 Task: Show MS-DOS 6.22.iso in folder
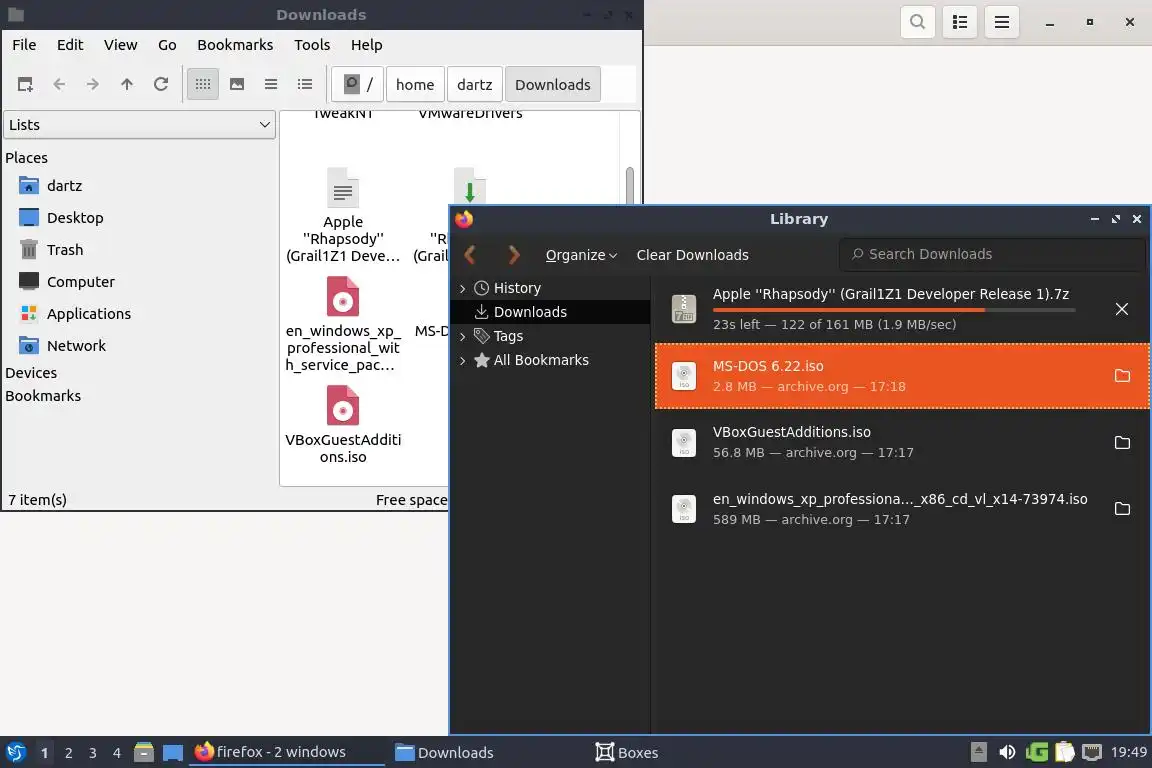pyautogui.click(x=1122, y=376)
